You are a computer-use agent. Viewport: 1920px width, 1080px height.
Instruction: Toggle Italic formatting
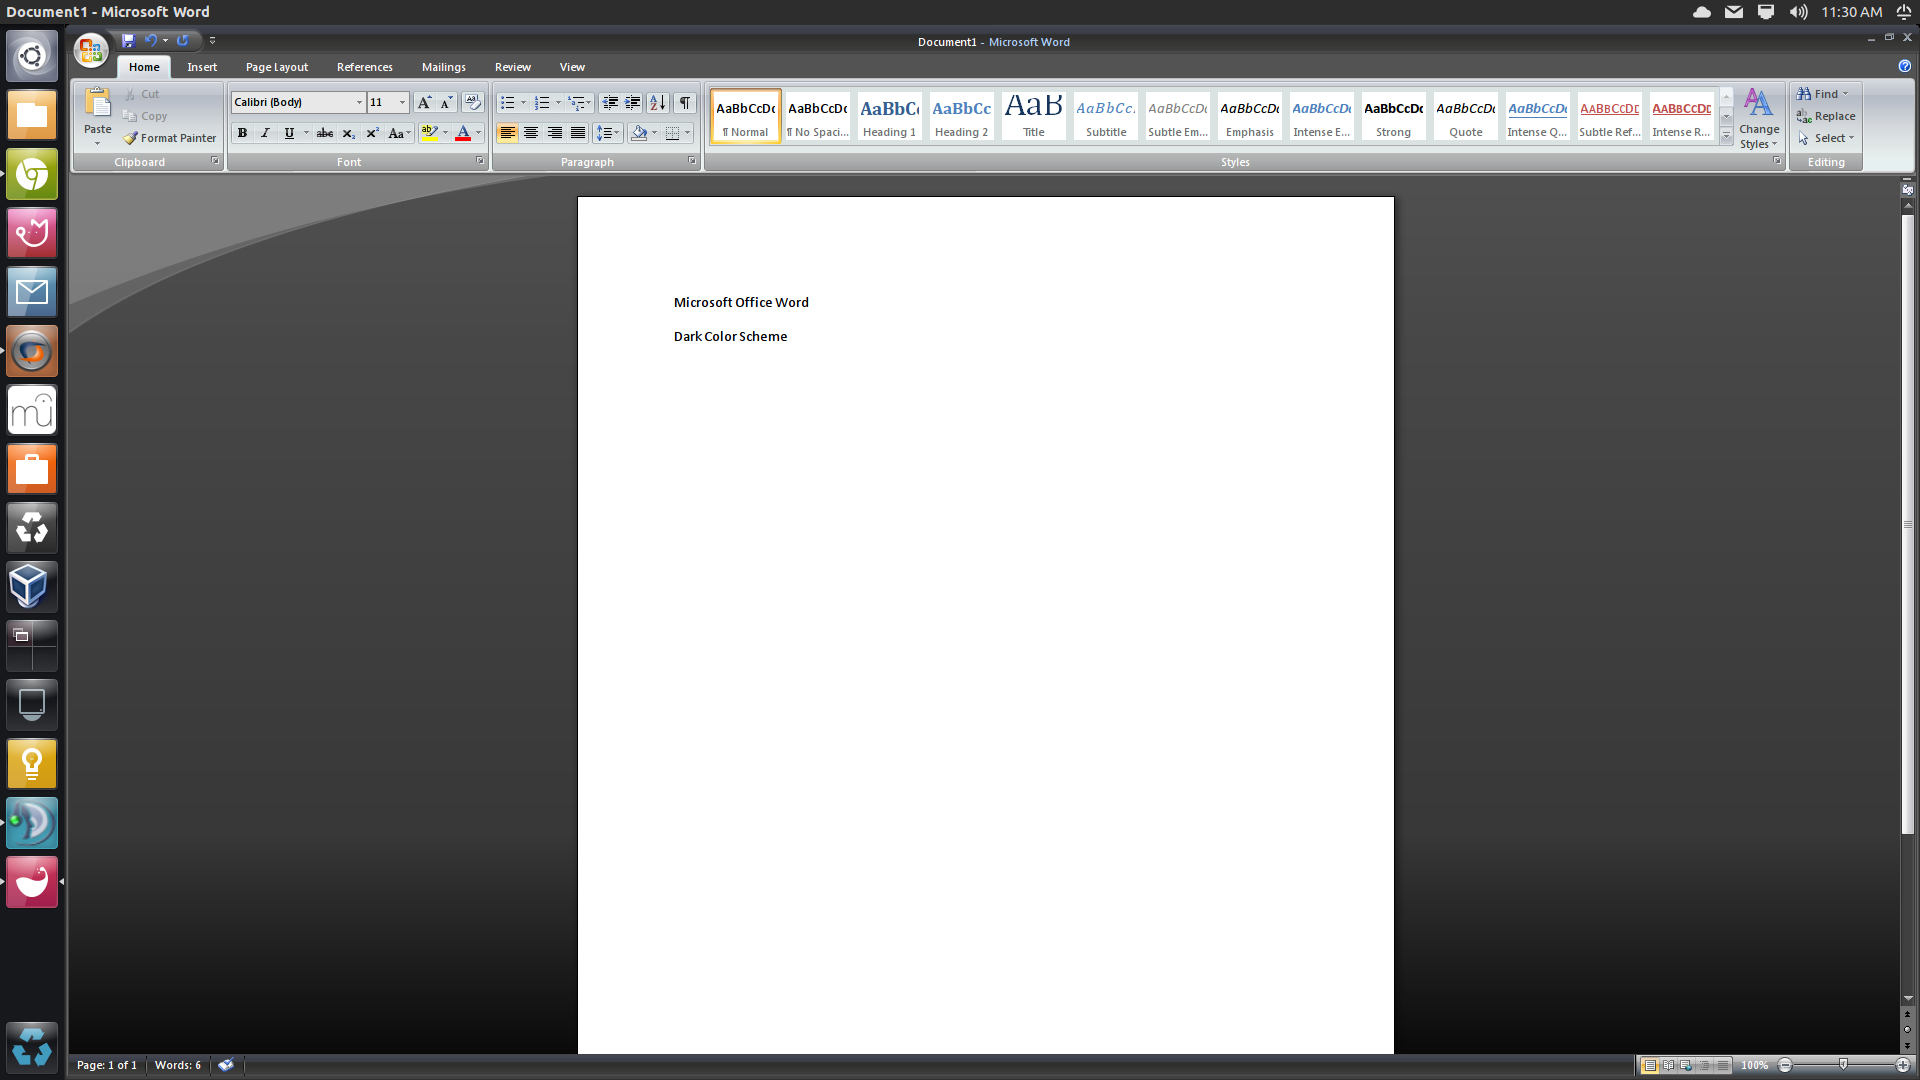[265, 133]
